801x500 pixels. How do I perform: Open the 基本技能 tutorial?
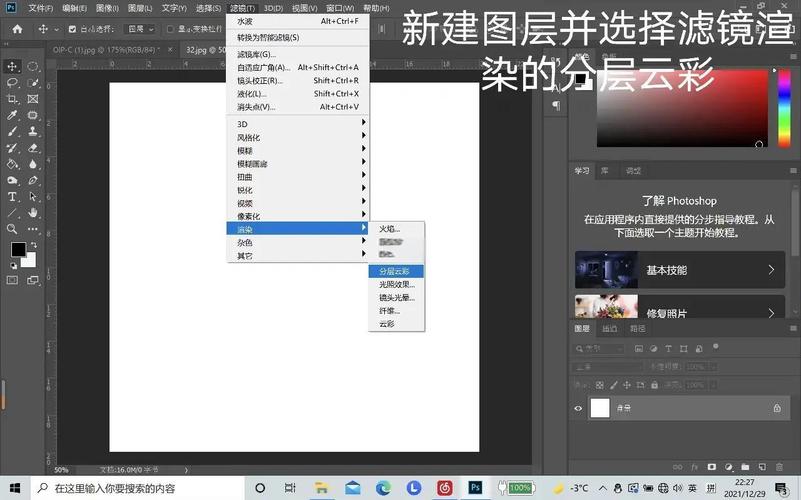[x=679, y=270]
